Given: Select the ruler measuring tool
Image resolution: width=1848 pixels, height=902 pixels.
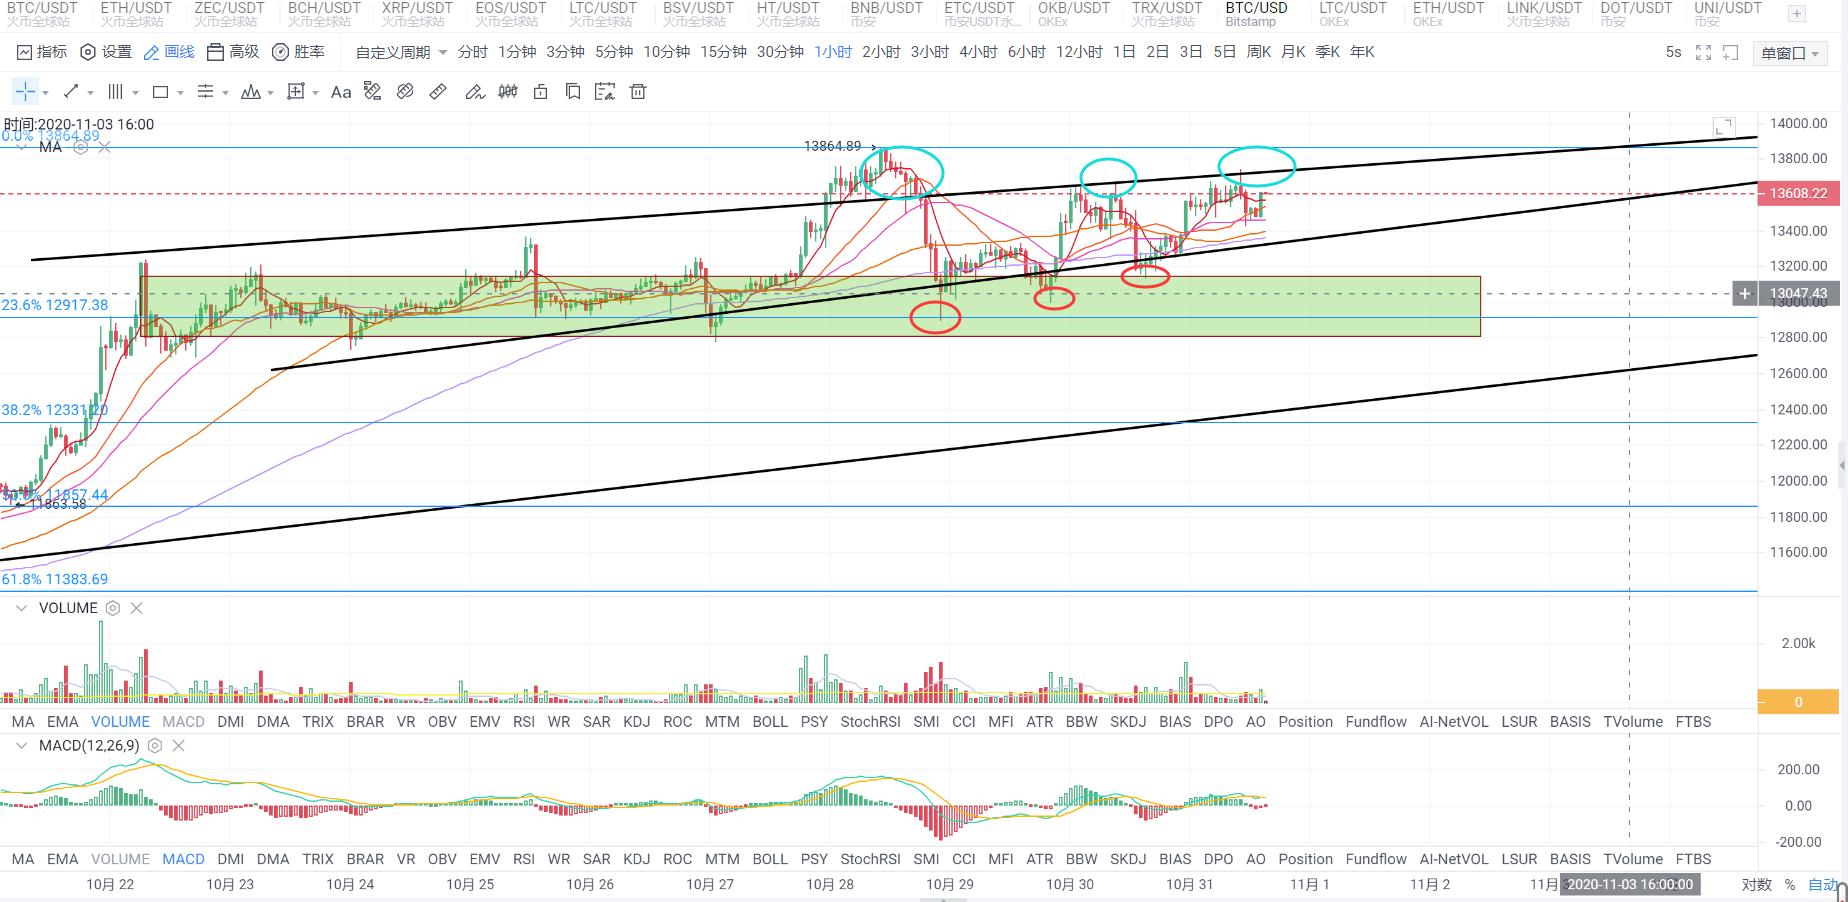Looking at the screenshot, I should point(438,92).
